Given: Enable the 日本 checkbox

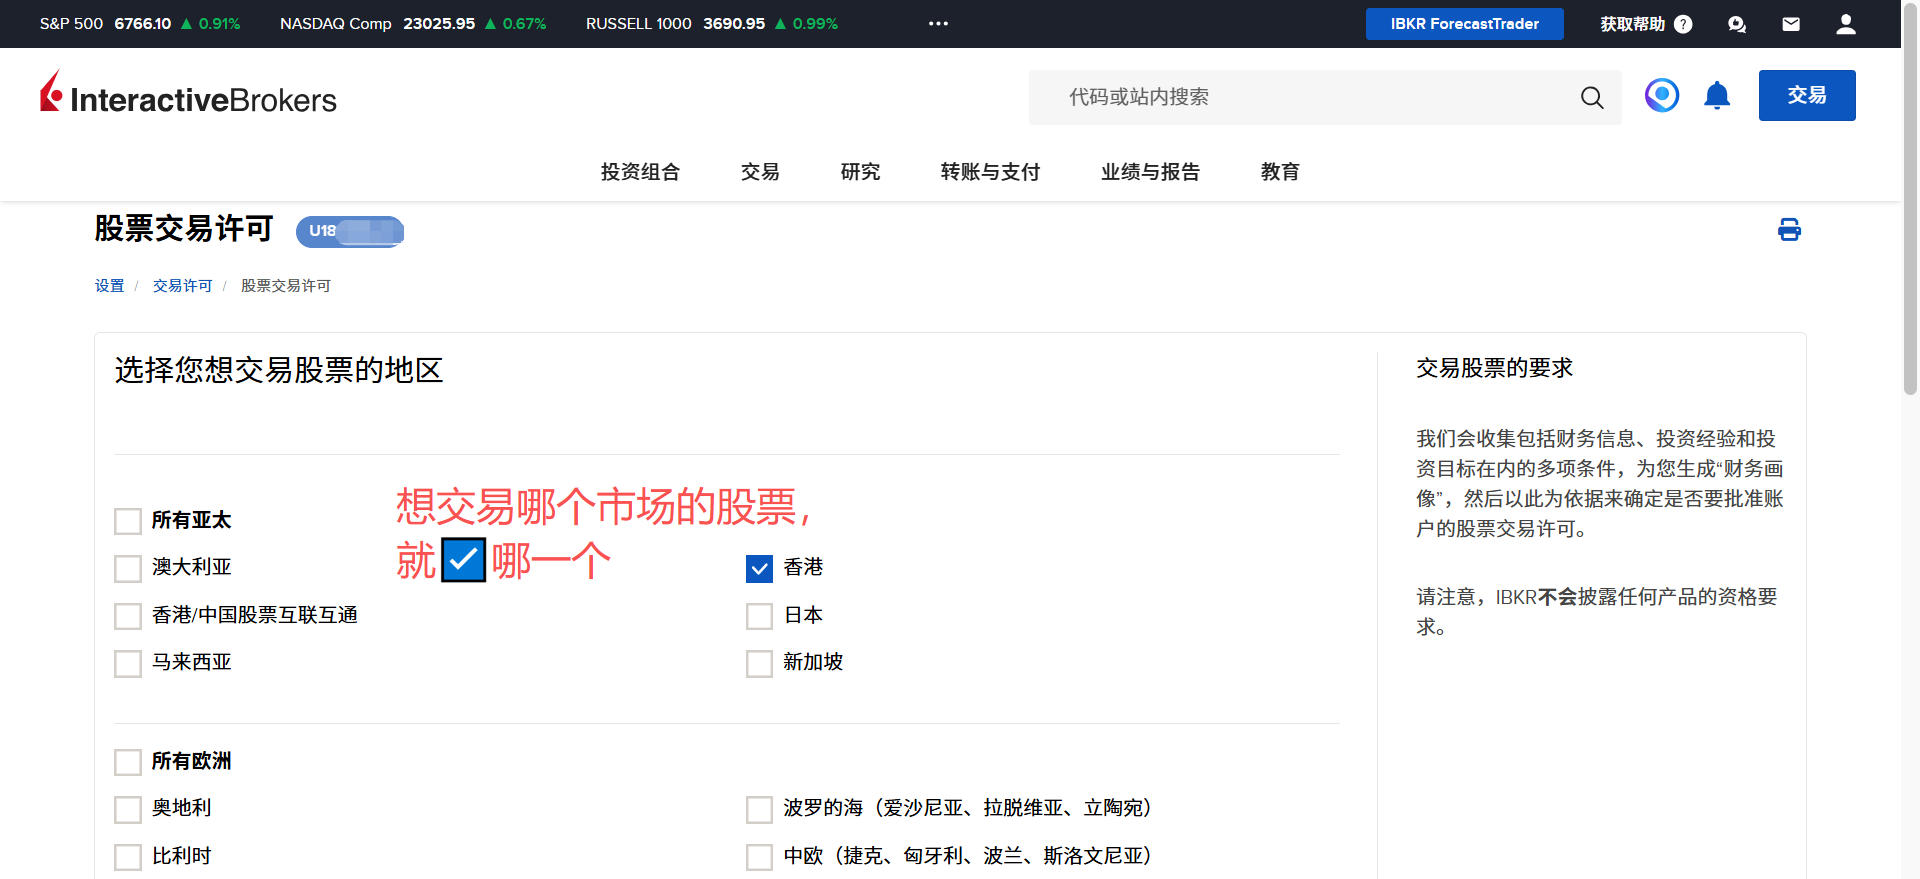Looking at the screenshot, I should click(x=759, y=616).
